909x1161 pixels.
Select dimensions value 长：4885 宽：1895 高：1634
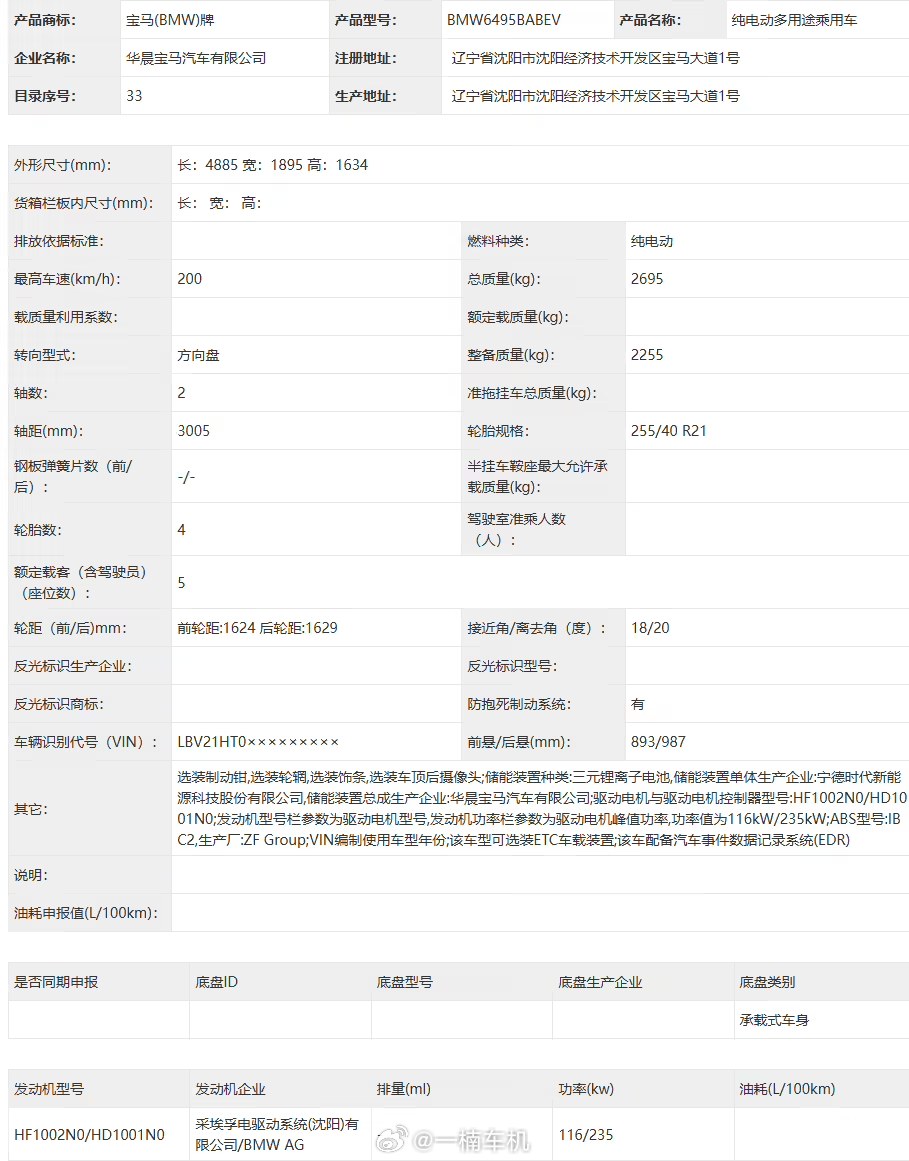click(x=272, y=164)
